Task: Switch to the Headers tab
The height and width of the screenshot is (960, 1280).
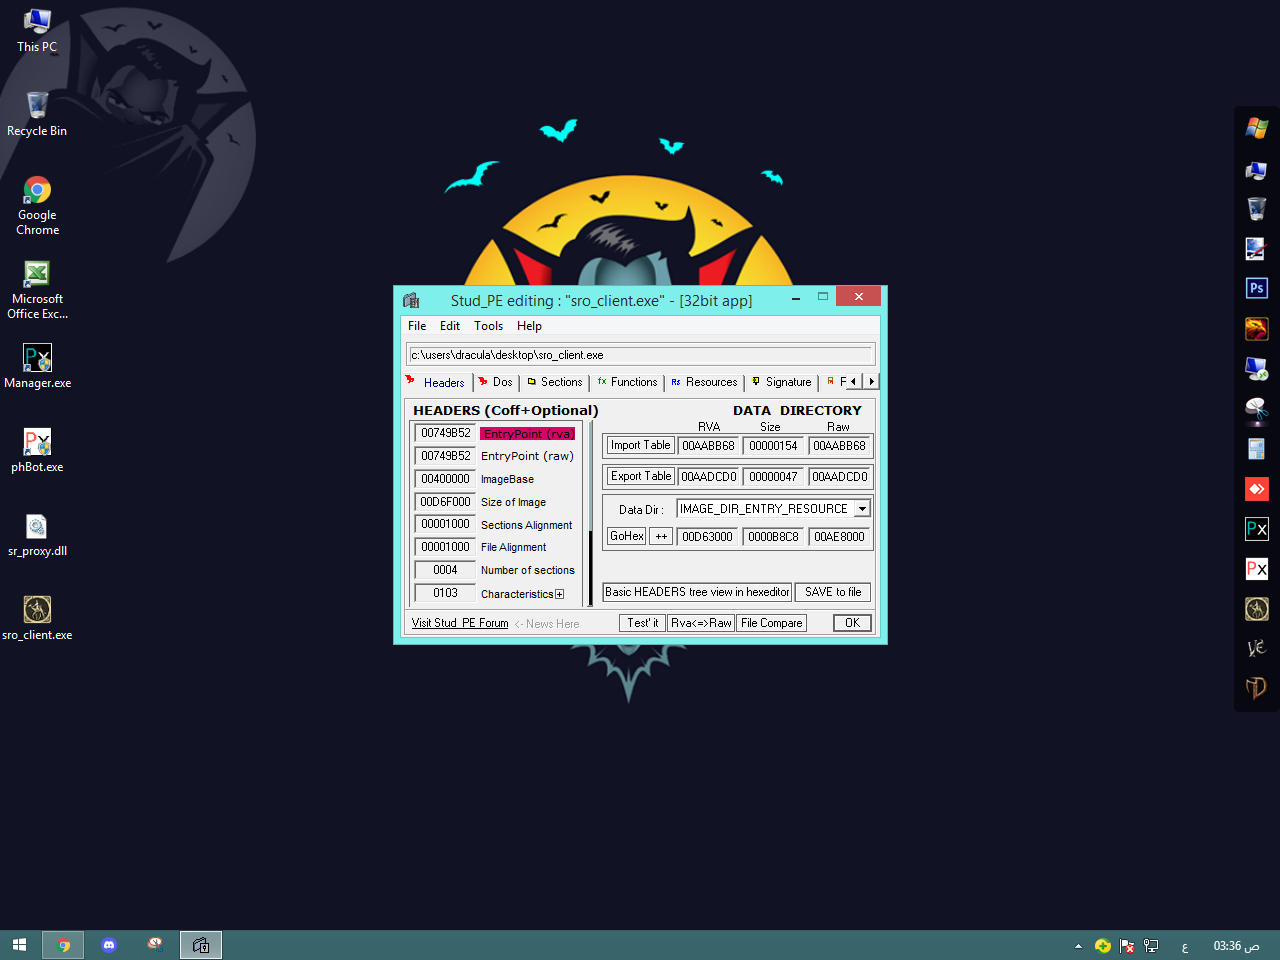Action: point(437,382)
